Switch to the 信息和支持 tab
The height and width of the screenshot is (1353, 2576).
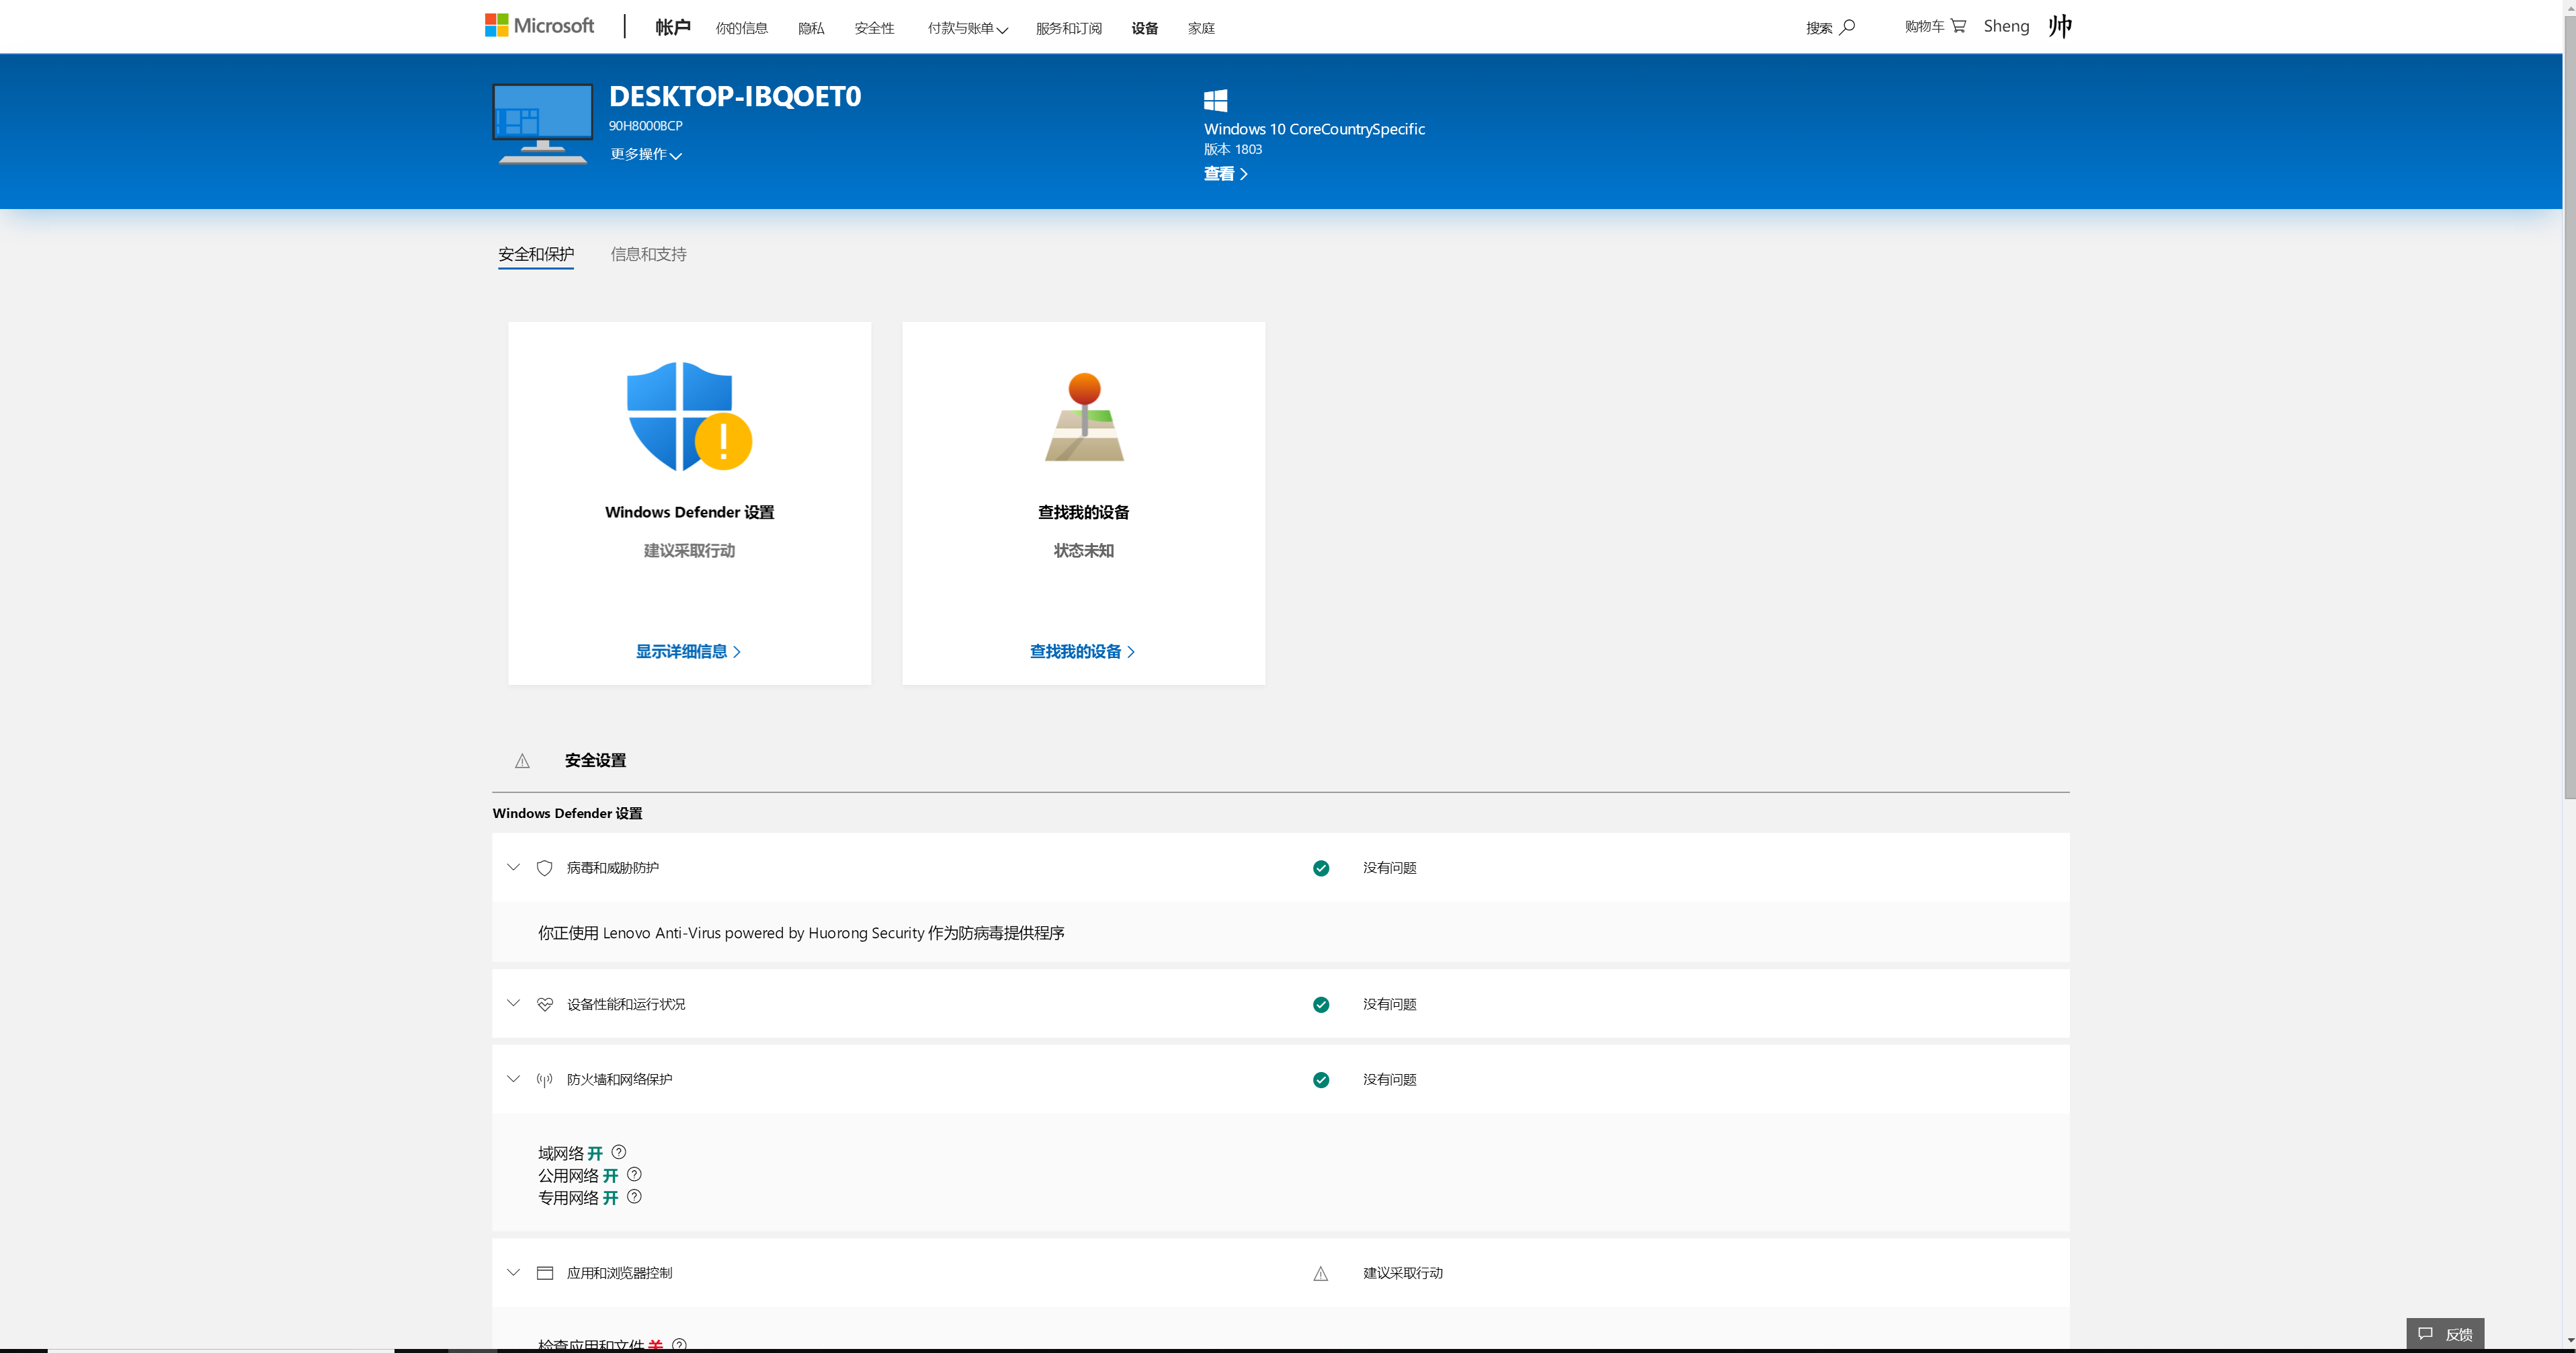click(x=648, y=254)
